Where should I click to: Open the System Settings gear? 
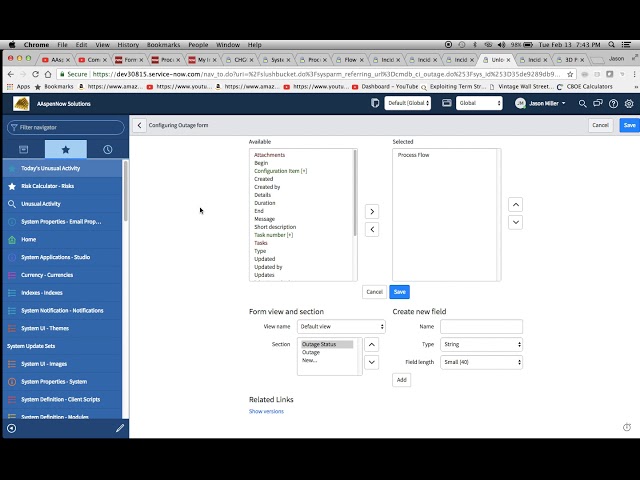click(x=629, y=104)
